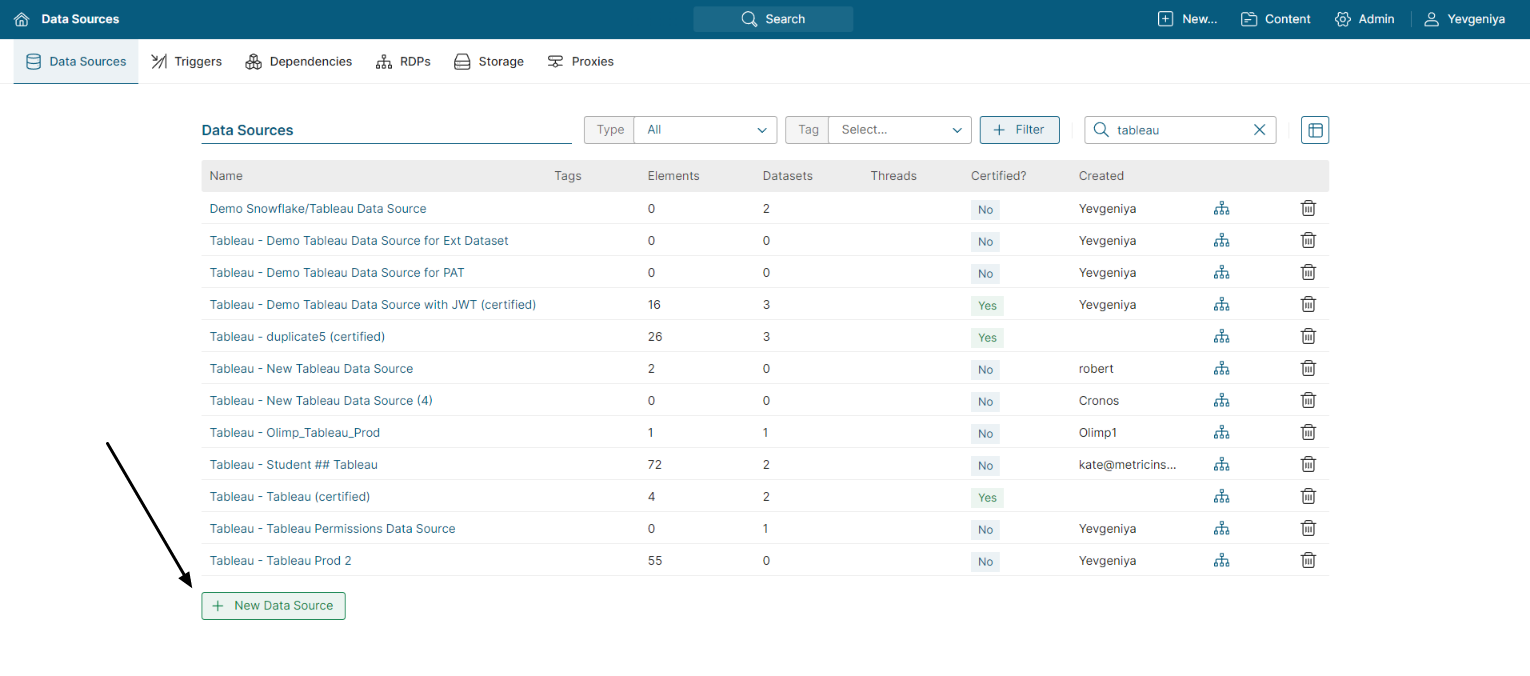
Task: Sort by the Elements column header
Action: [673, 176]
